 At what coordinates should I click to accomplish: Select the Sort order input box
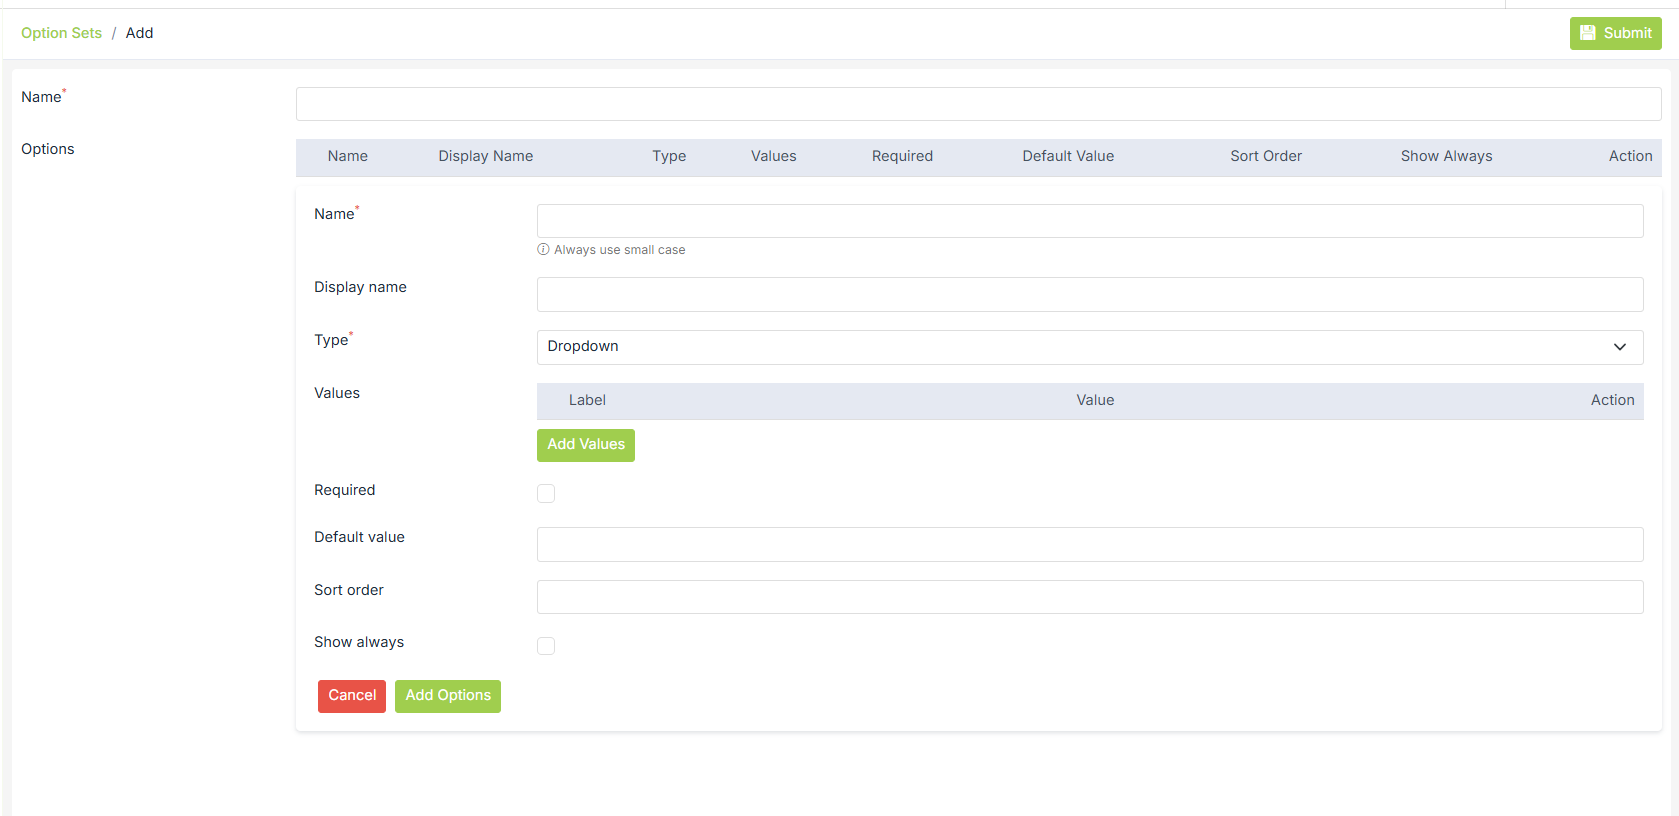tap(1088, 597)
